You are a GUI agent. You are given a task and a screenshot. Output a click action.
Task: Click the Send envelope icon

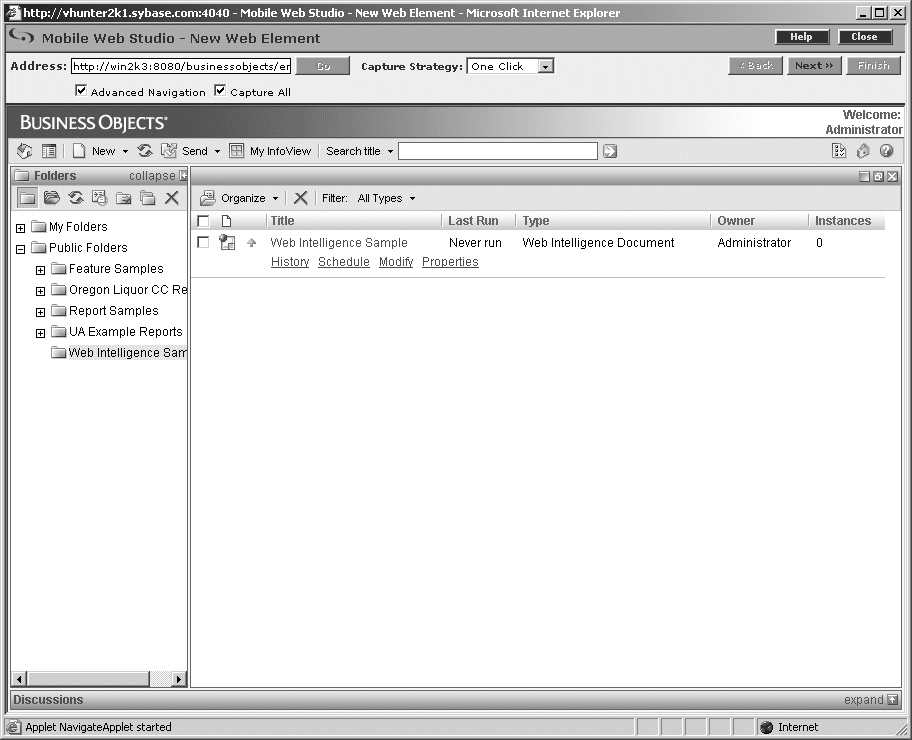tap(169, 151)
